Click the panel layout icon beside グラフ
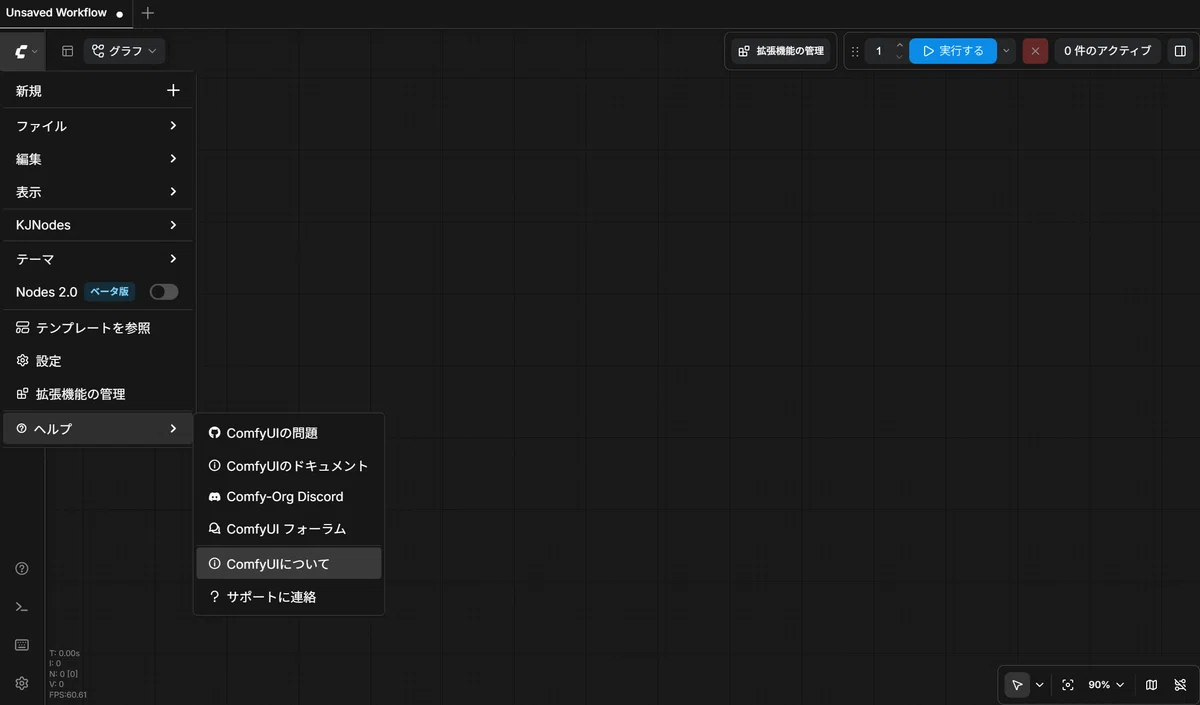Viewport: 1200px width, 705px height. click(x=68, y=51)
